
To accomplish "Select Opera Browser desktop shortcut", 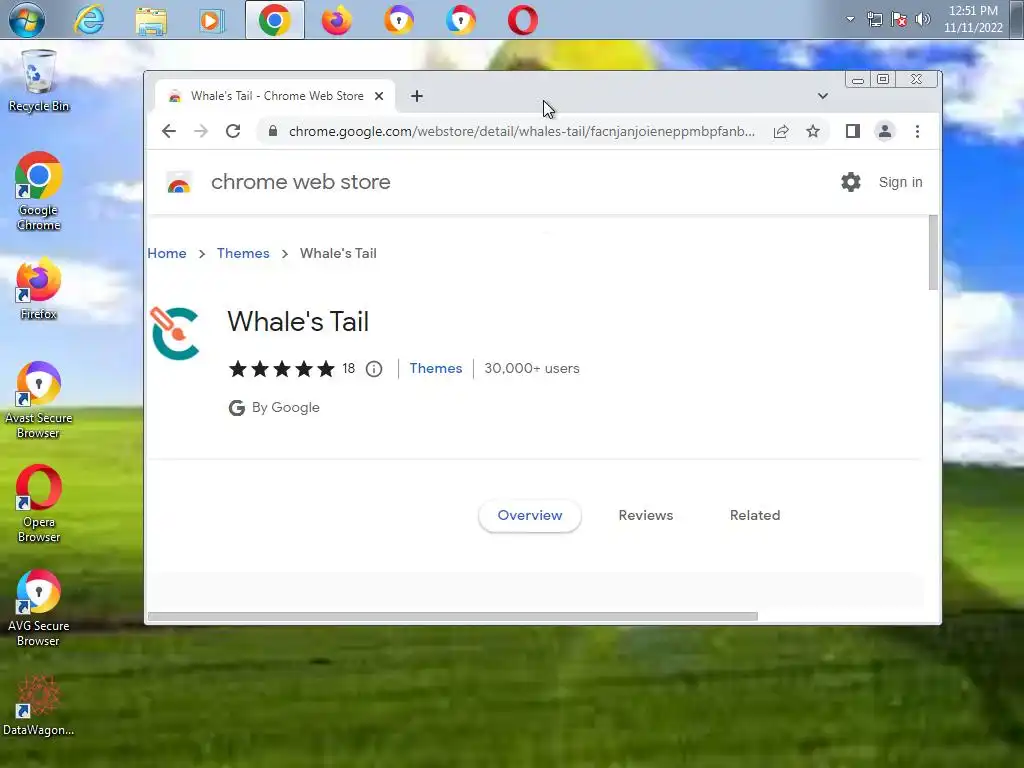I will 39,504.
